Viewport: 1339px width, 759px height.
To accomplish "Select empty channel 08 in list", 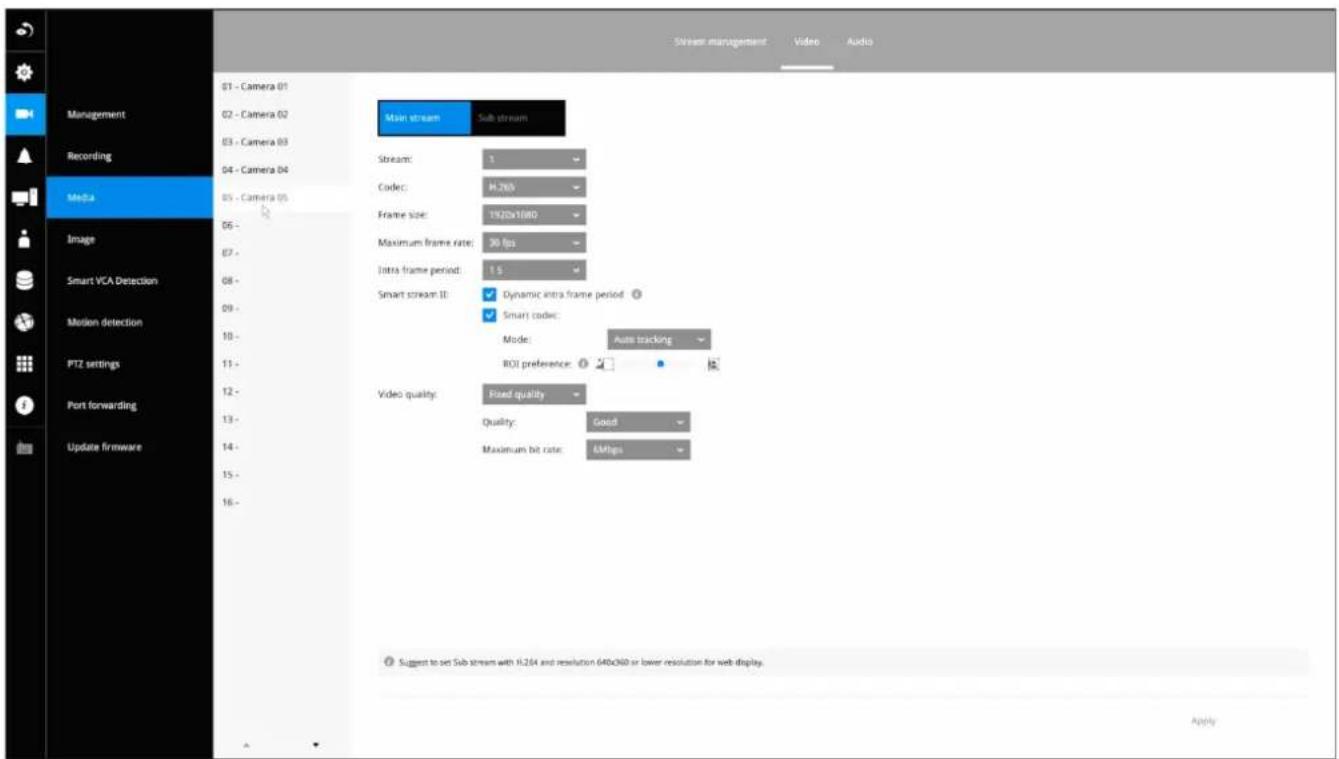I will coord(283,282).
